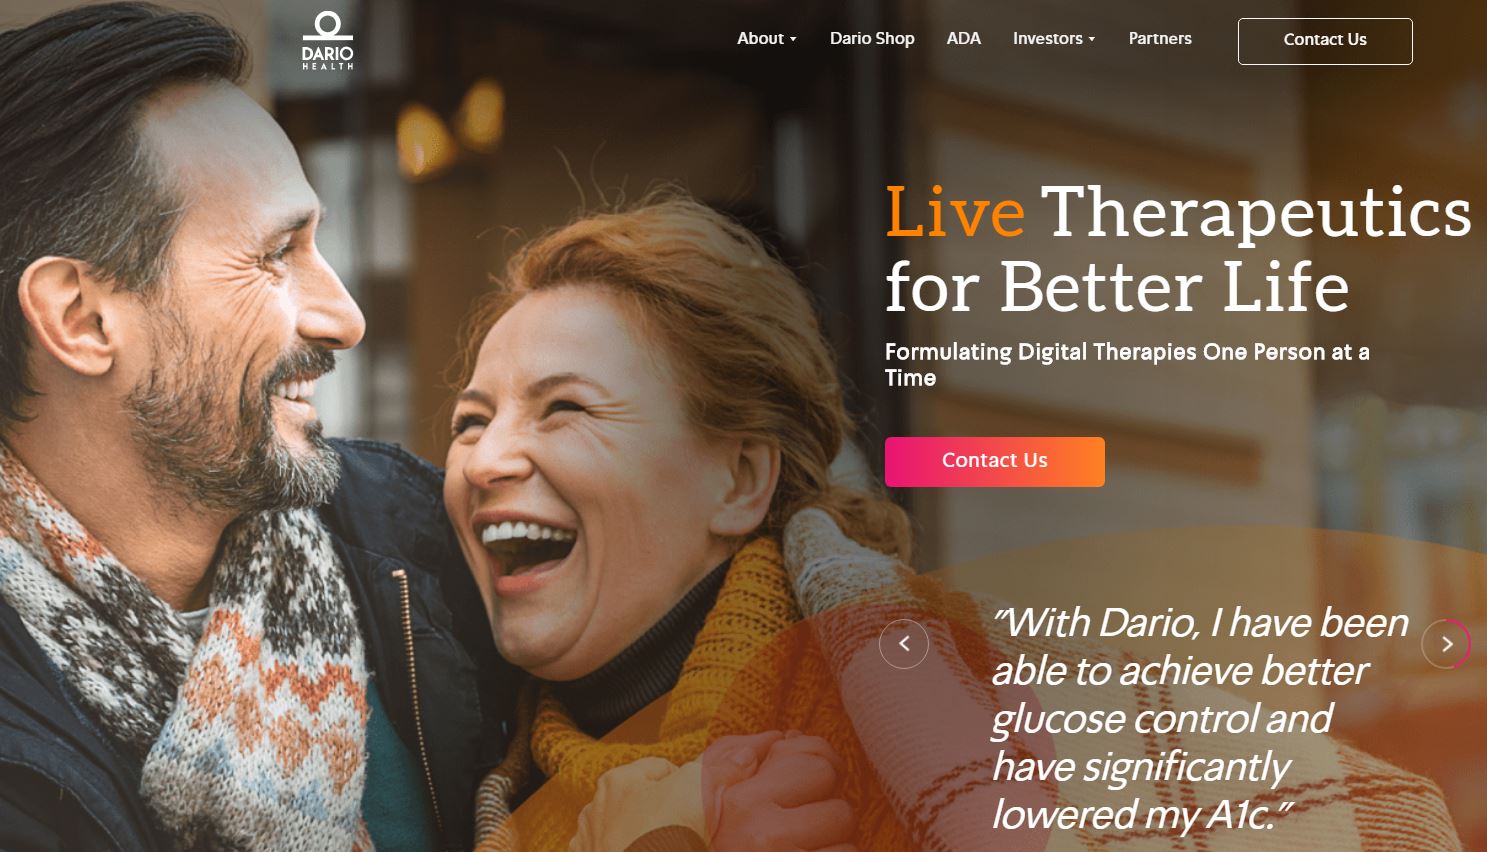The image size is (1487, 852).
Task: Go to the previous testimonial with the left arrow
Action: 904,644
